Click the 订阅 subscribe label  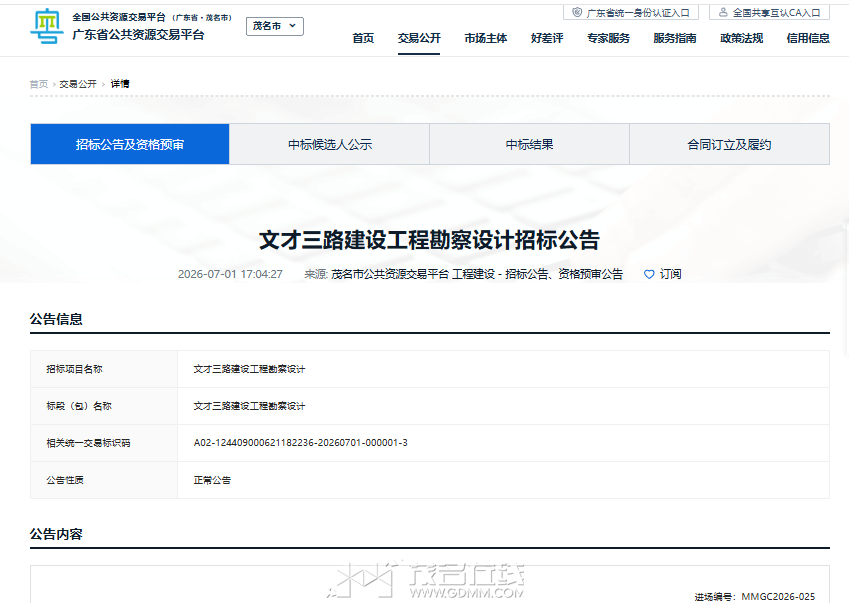click(670, 274)
